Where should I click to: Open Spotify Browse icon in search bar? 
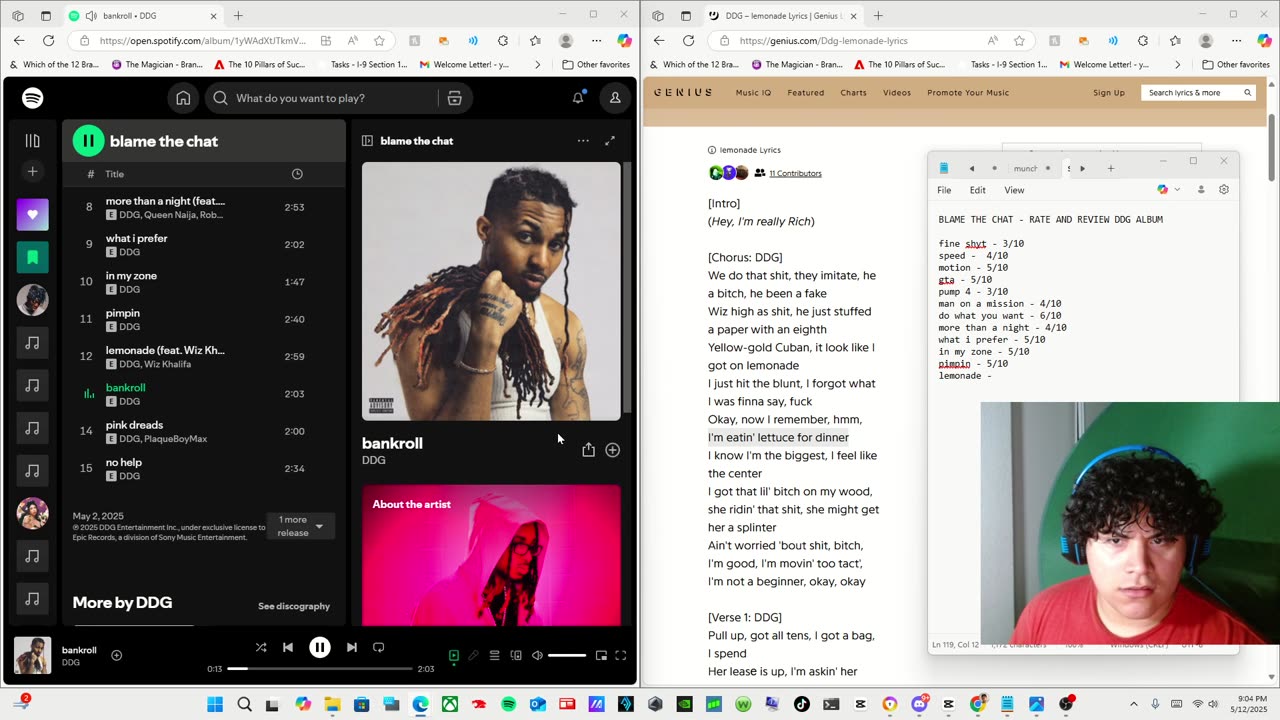pyautogui.click(x=454, y=98)
